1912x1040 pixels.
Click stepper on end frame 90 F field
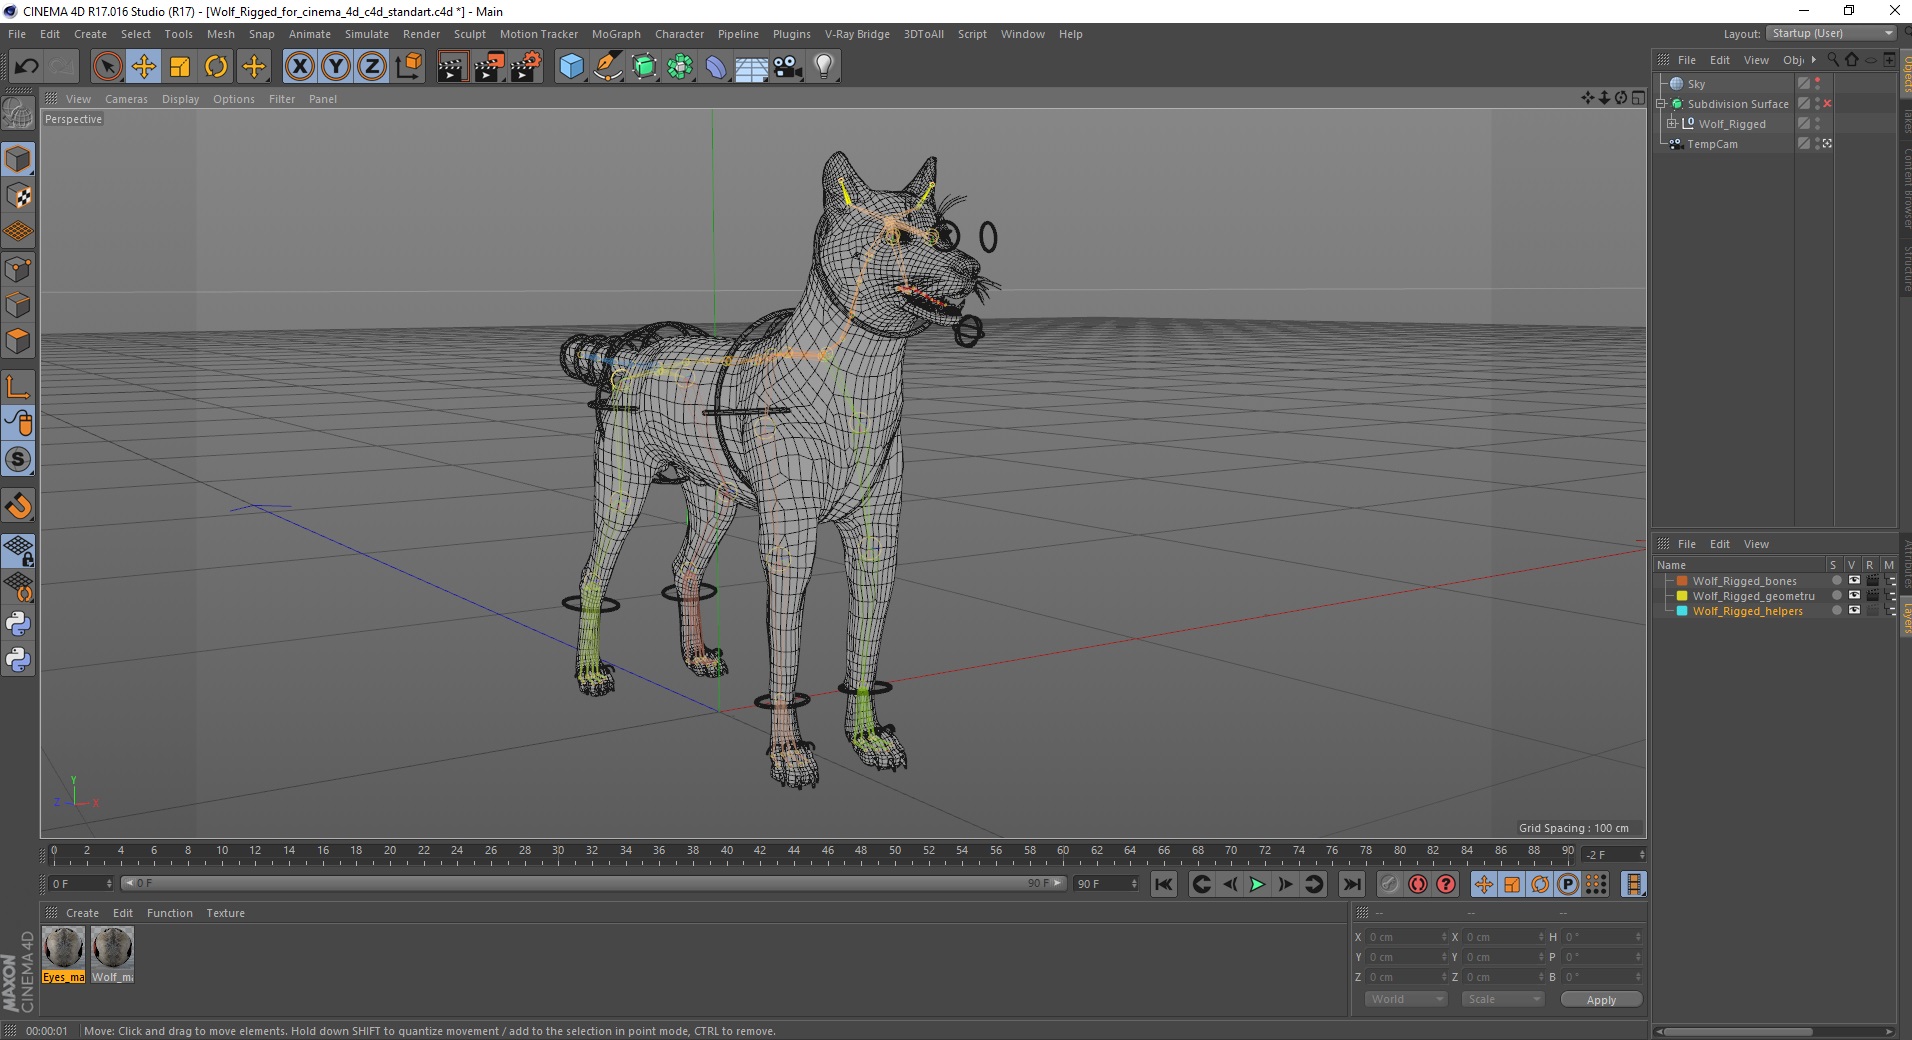[x=1133, y=884]
